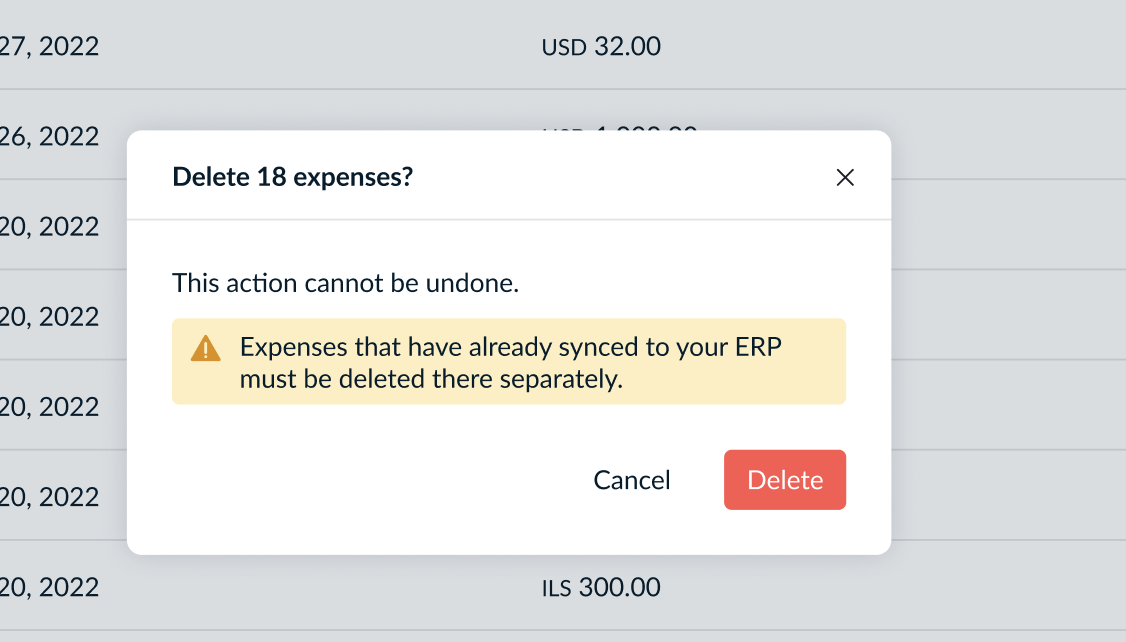The width and height of the screenshot is (1126, 642).
Task: Click the "This action cannot be undone." text
Action: coord(345,282)
